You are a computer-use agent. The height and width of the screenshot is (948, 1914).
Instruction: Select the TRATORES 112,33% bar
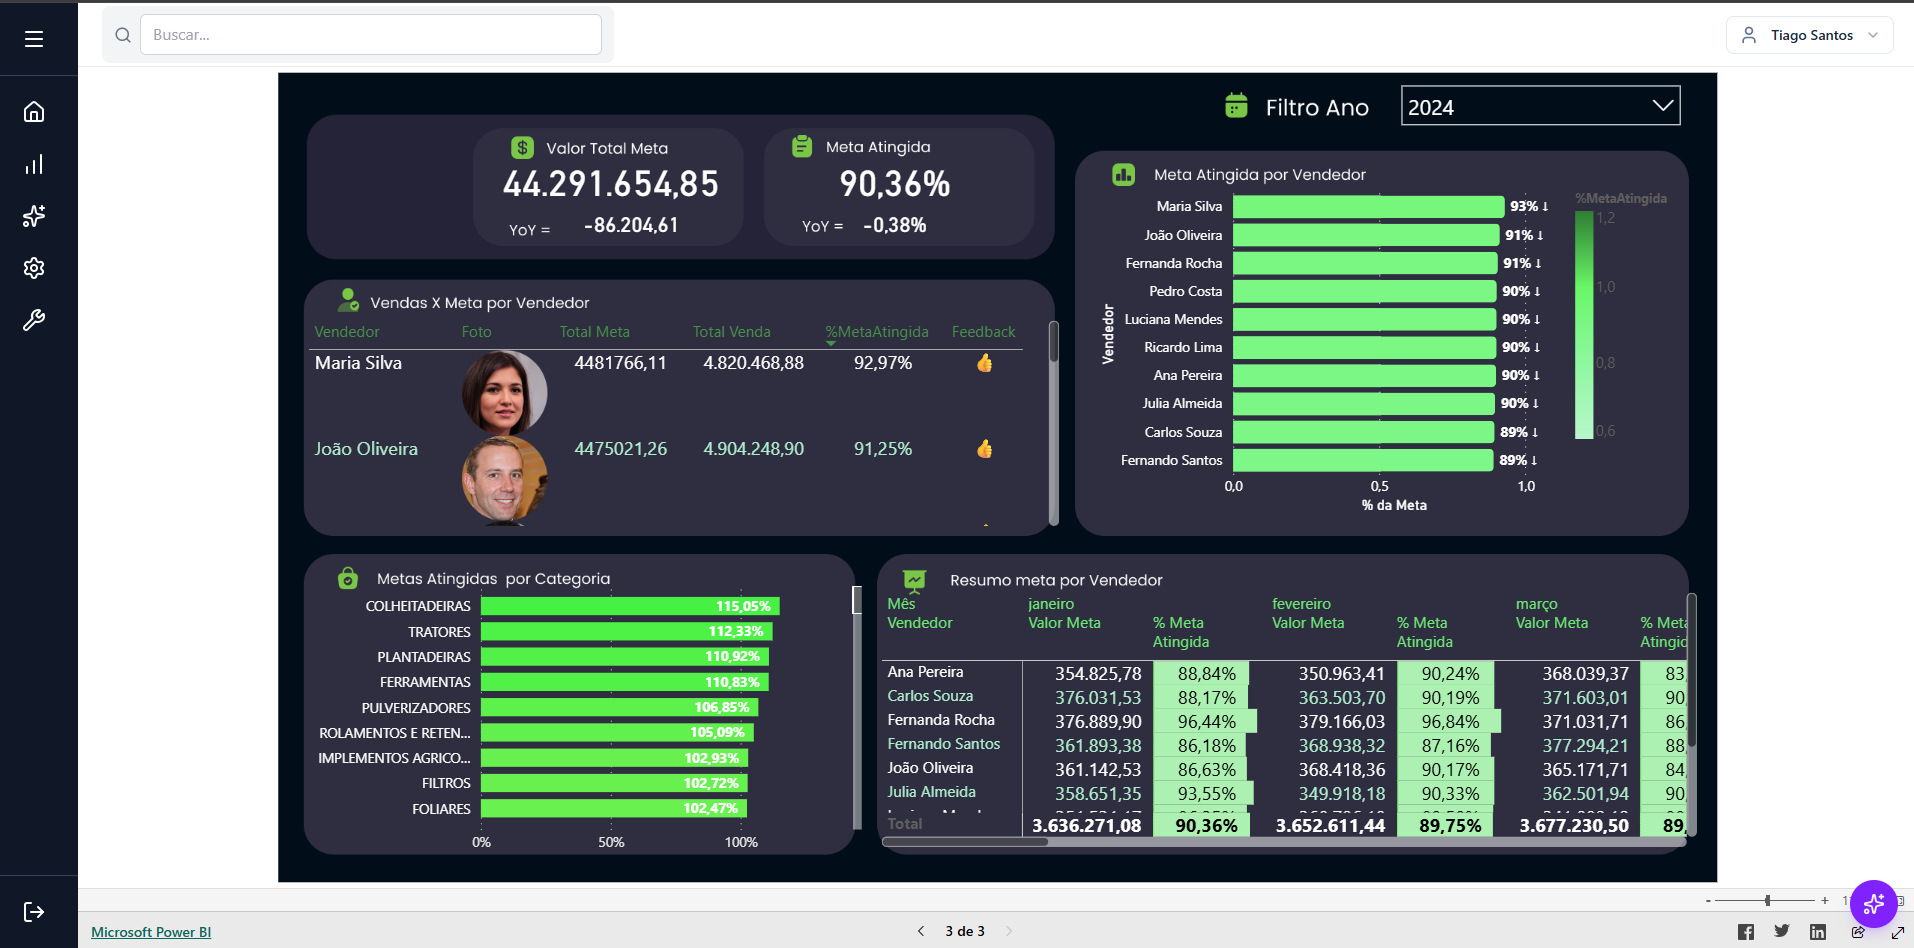(x=627, y=632)
